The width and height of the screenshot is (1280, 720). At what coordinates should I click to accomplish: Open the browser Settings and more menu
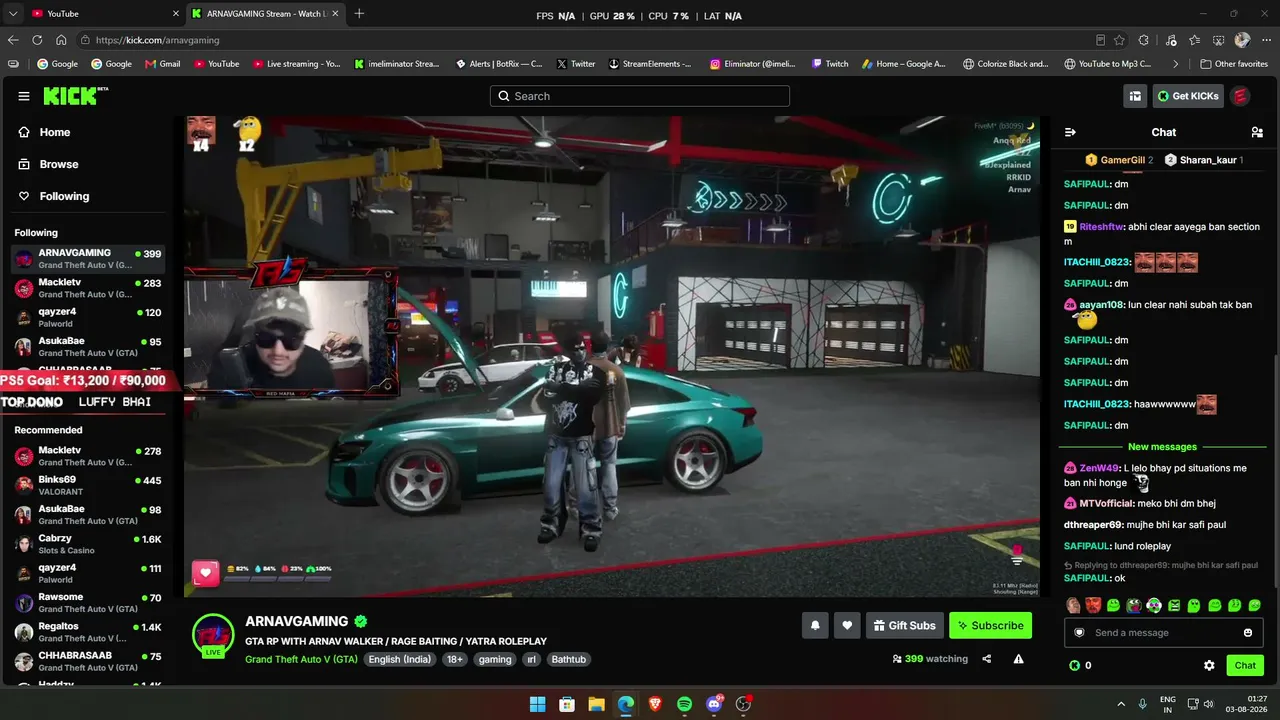tap(1265, 40)
